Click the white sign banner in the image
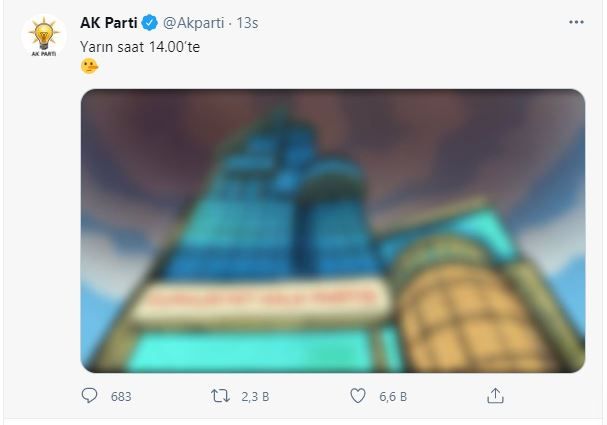 click(261, 301)
